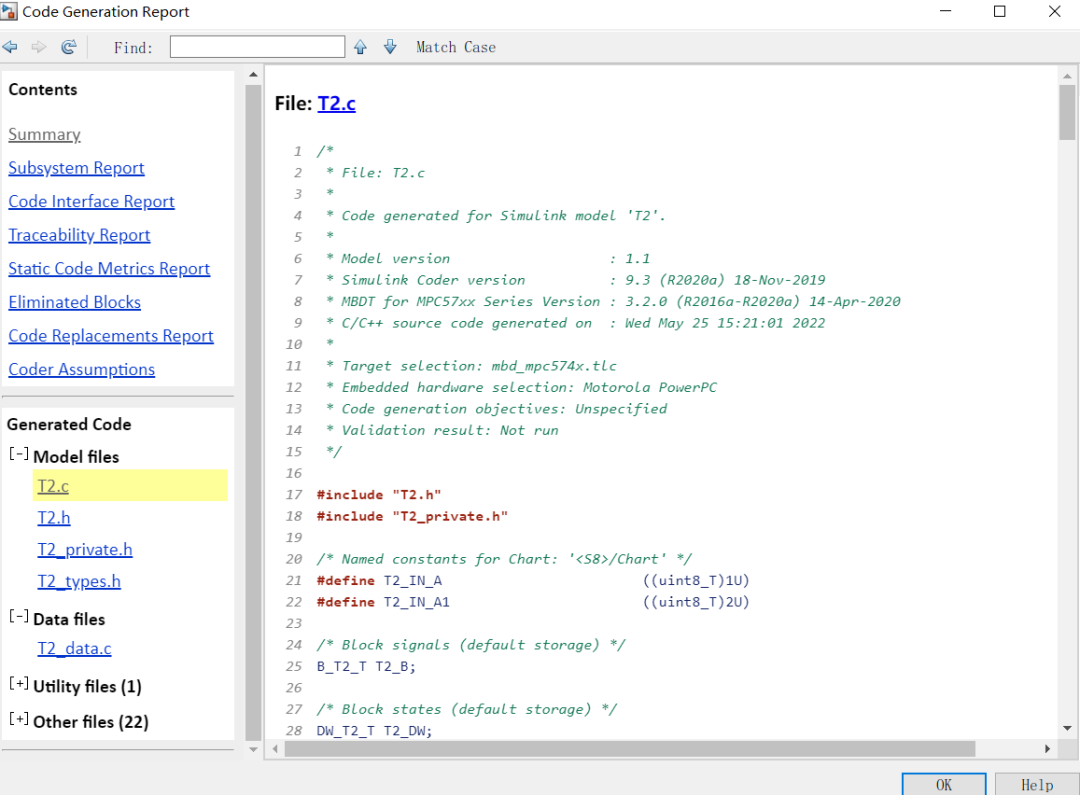
Task: Click the Contents heading
Action: [x=43, y=90]
